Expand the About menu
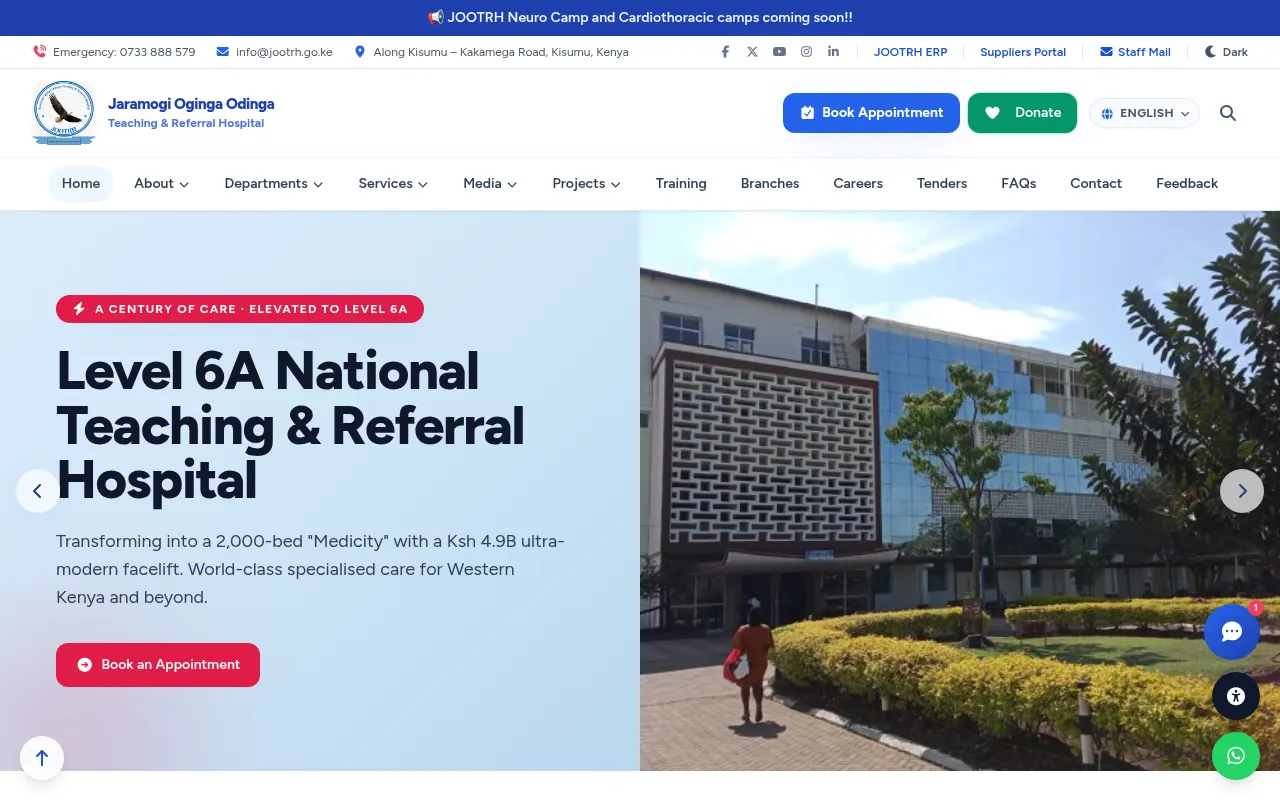This screenshot has width=1280, height=800. point(162,184)
